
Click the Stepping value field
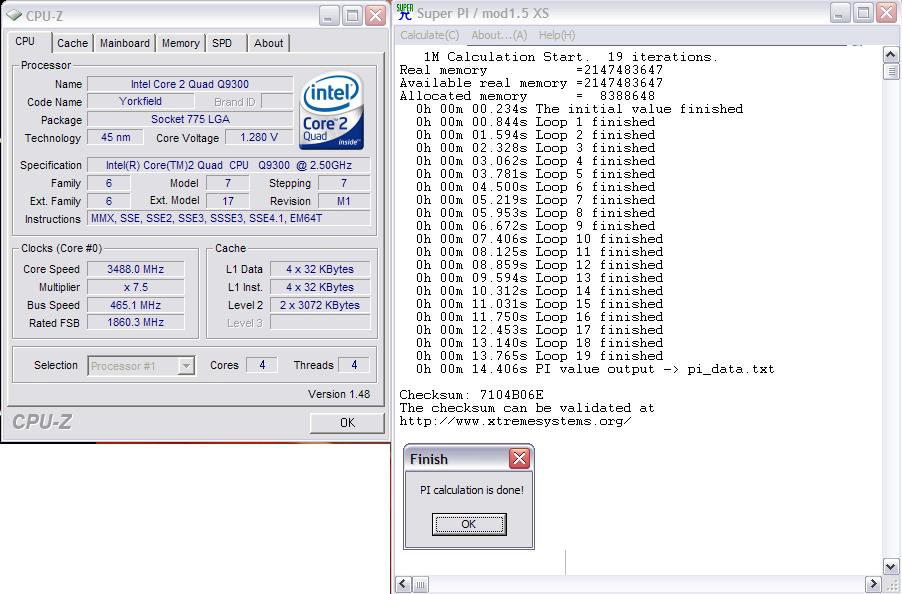[x=344, y=183]
